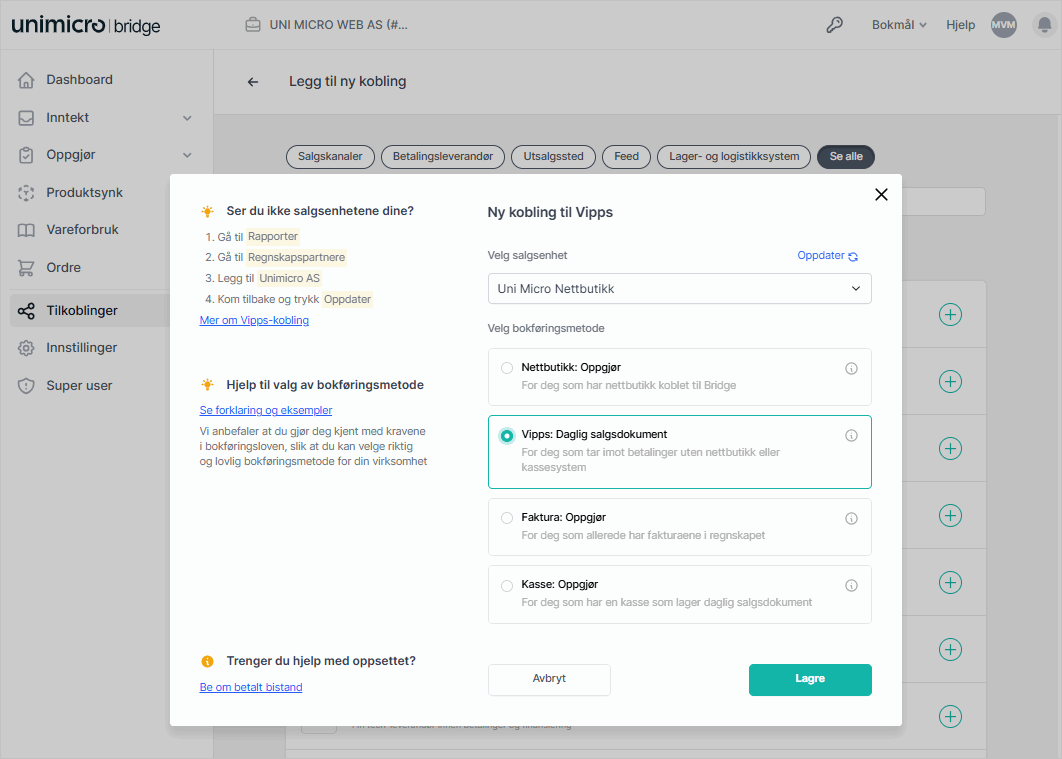Open the Velg salgsenhet dropdown
Viewport: 1062px width, 759px height.
679,289
